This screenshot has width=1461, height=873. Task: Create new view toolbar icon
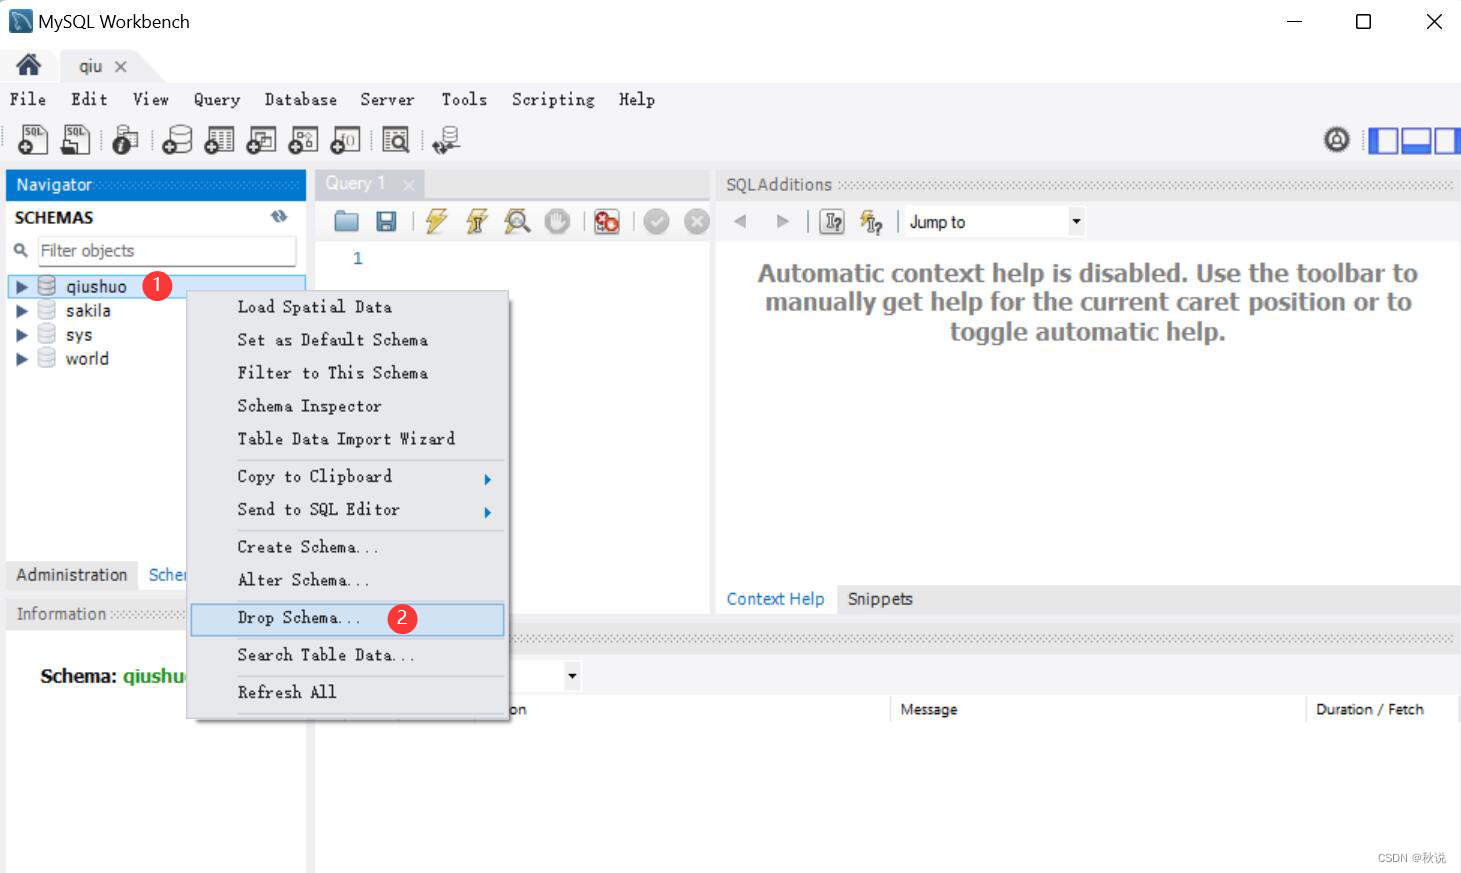click(261, 140)
